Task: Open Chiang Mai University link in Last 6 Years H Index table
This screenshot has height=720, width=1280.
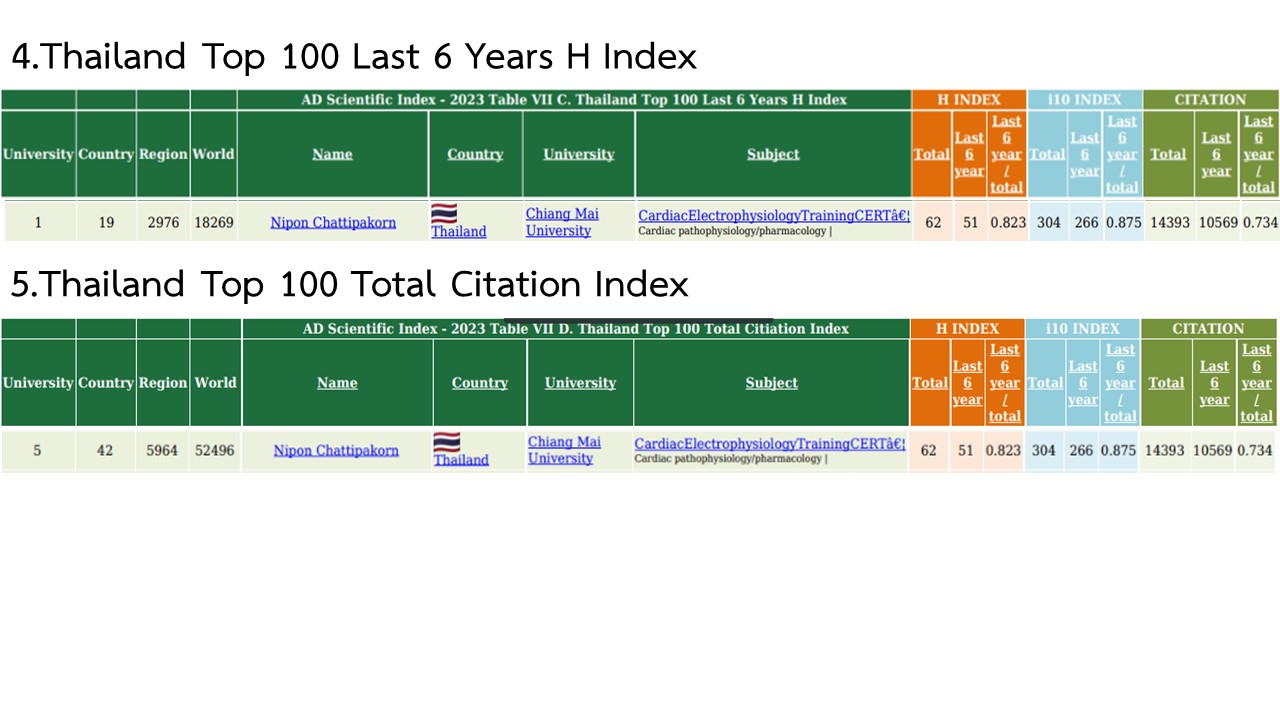Action: tap(562, 222)
